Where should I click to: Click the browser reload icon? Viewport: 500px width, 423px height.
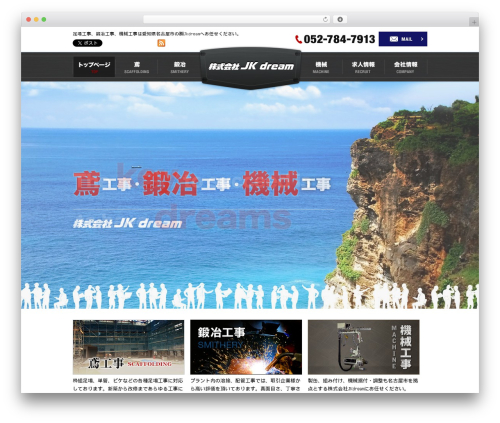(x=325, y=19)
